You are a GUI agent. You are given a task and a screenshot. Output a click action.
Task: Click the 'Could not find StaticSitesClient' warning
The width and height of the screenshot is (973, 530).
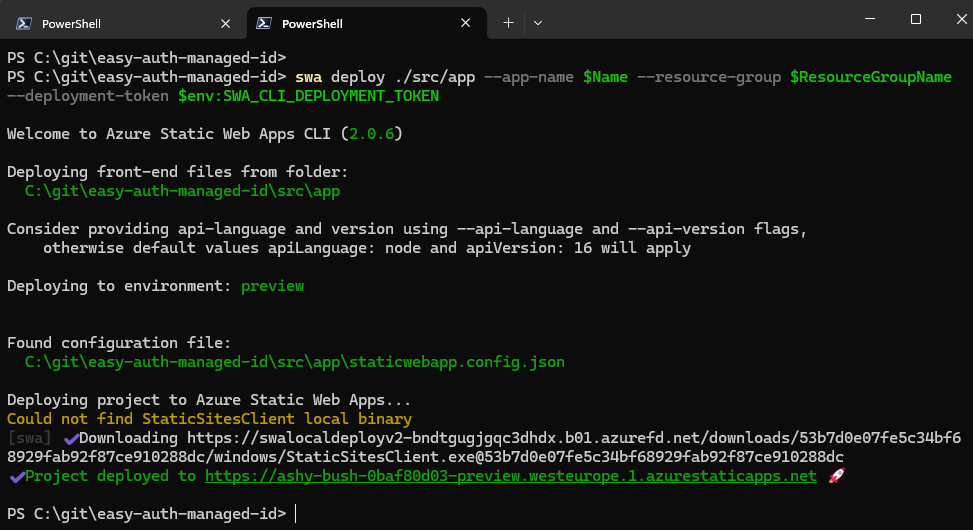[x=209, y=419]
